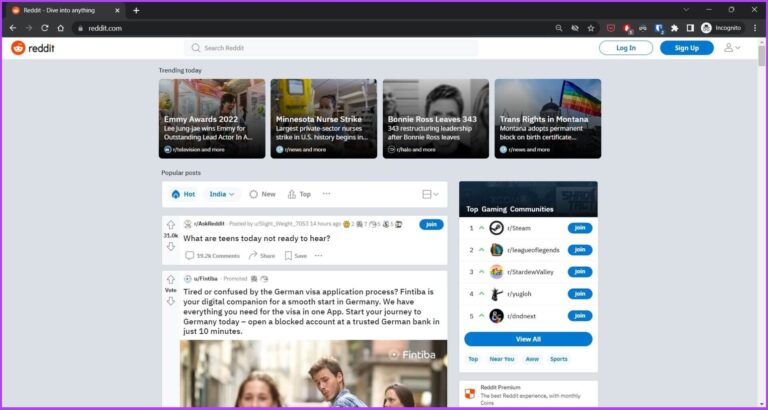This screenshot has width=768, height=410.
Task: Open the Fintiba ad image
Action: click(x=313, y=374)
